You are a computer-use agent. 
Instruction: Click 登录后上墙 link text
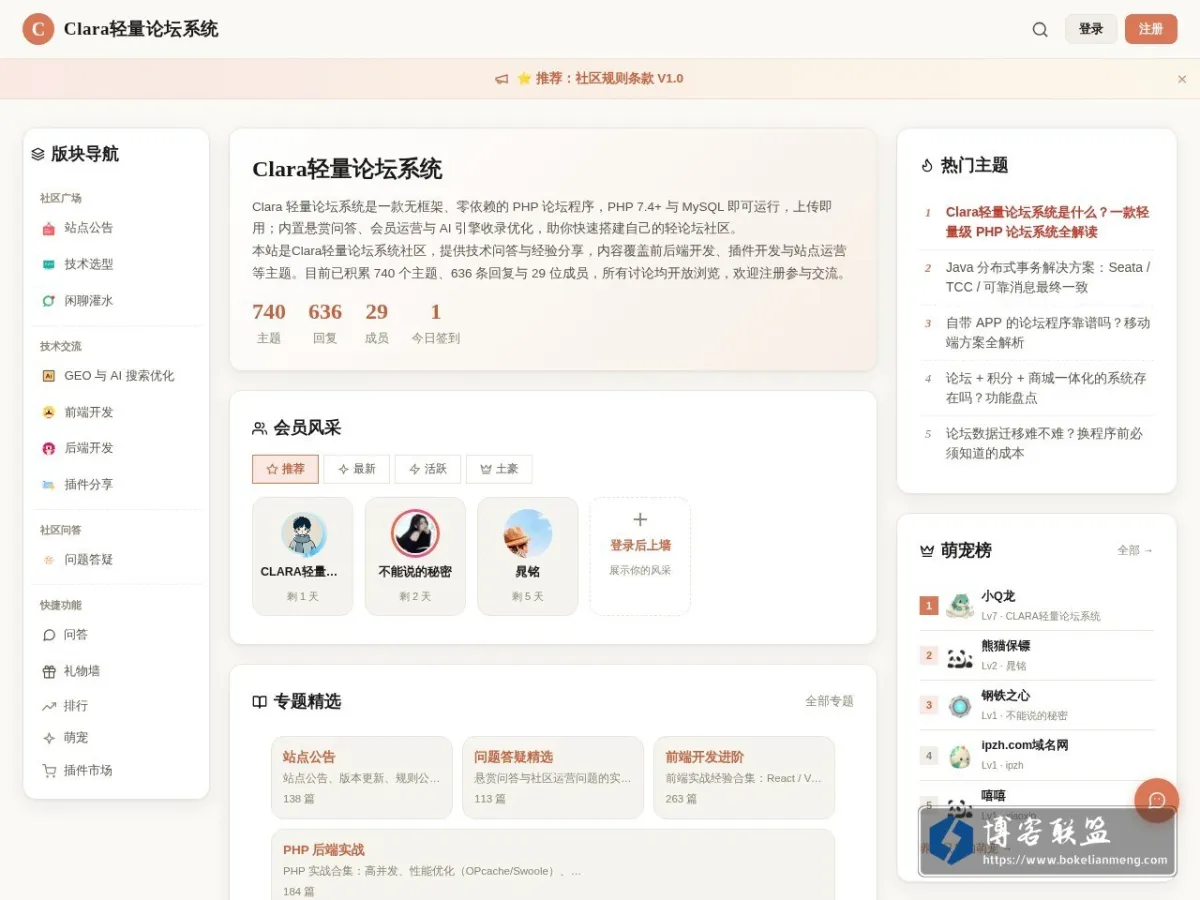pyautogui.click(x=640, y=546)
